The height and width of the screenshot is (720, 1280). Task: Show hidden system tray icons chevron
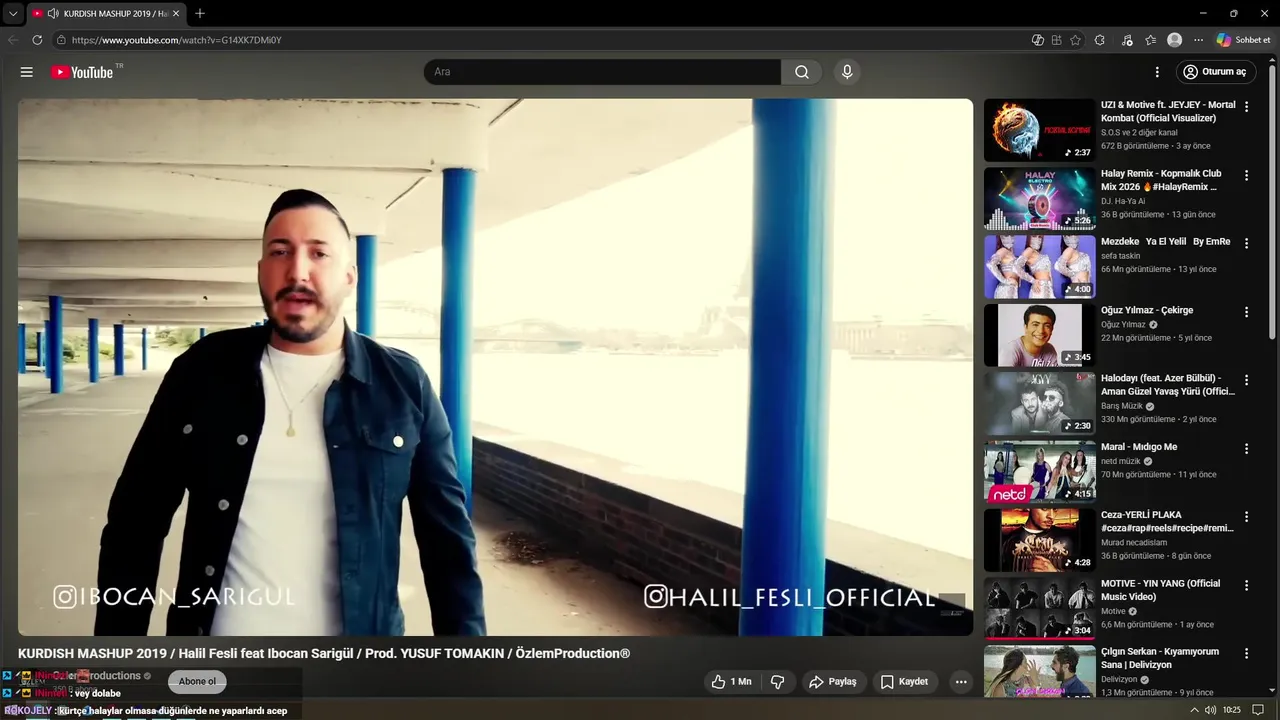(1195, 710)
